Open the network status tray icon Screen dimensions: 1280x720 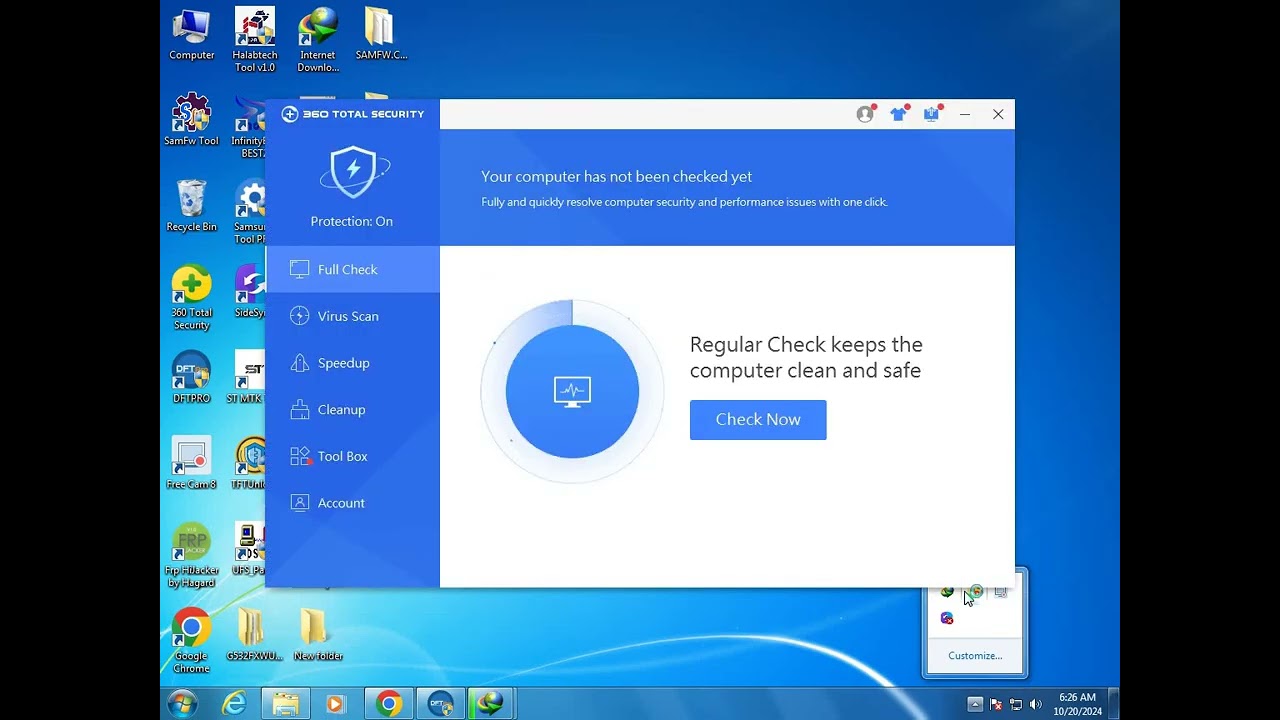coord(1016,704)
